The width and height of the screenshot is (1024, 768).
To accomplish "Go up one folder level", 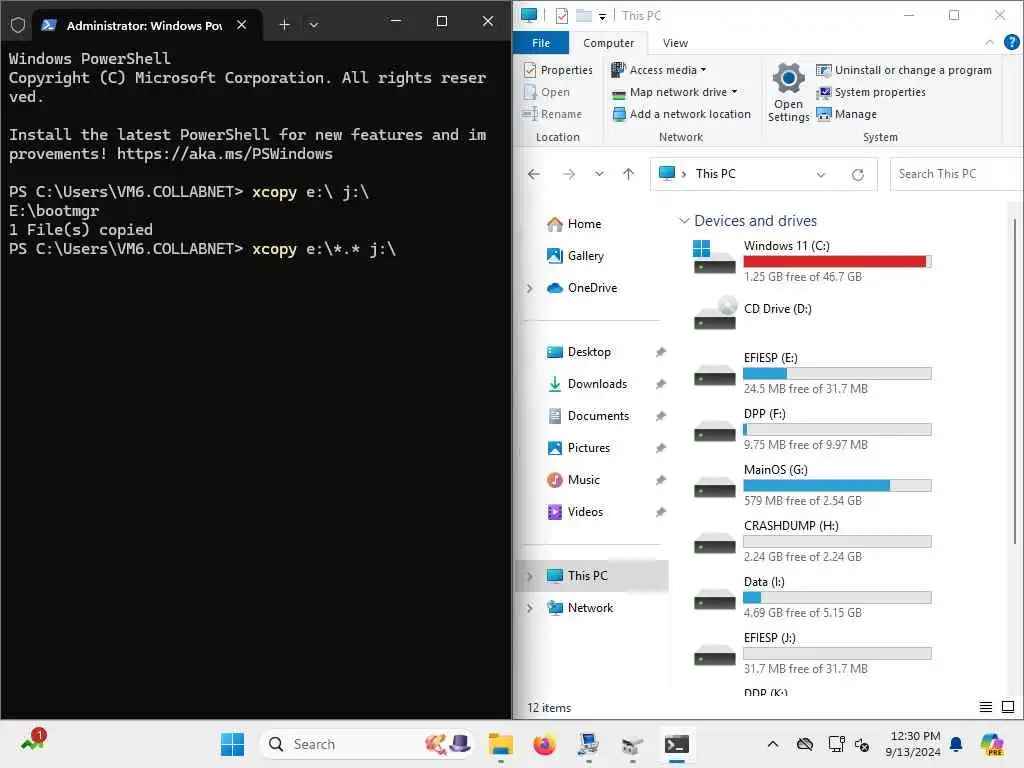I will [x=628, y=174].
